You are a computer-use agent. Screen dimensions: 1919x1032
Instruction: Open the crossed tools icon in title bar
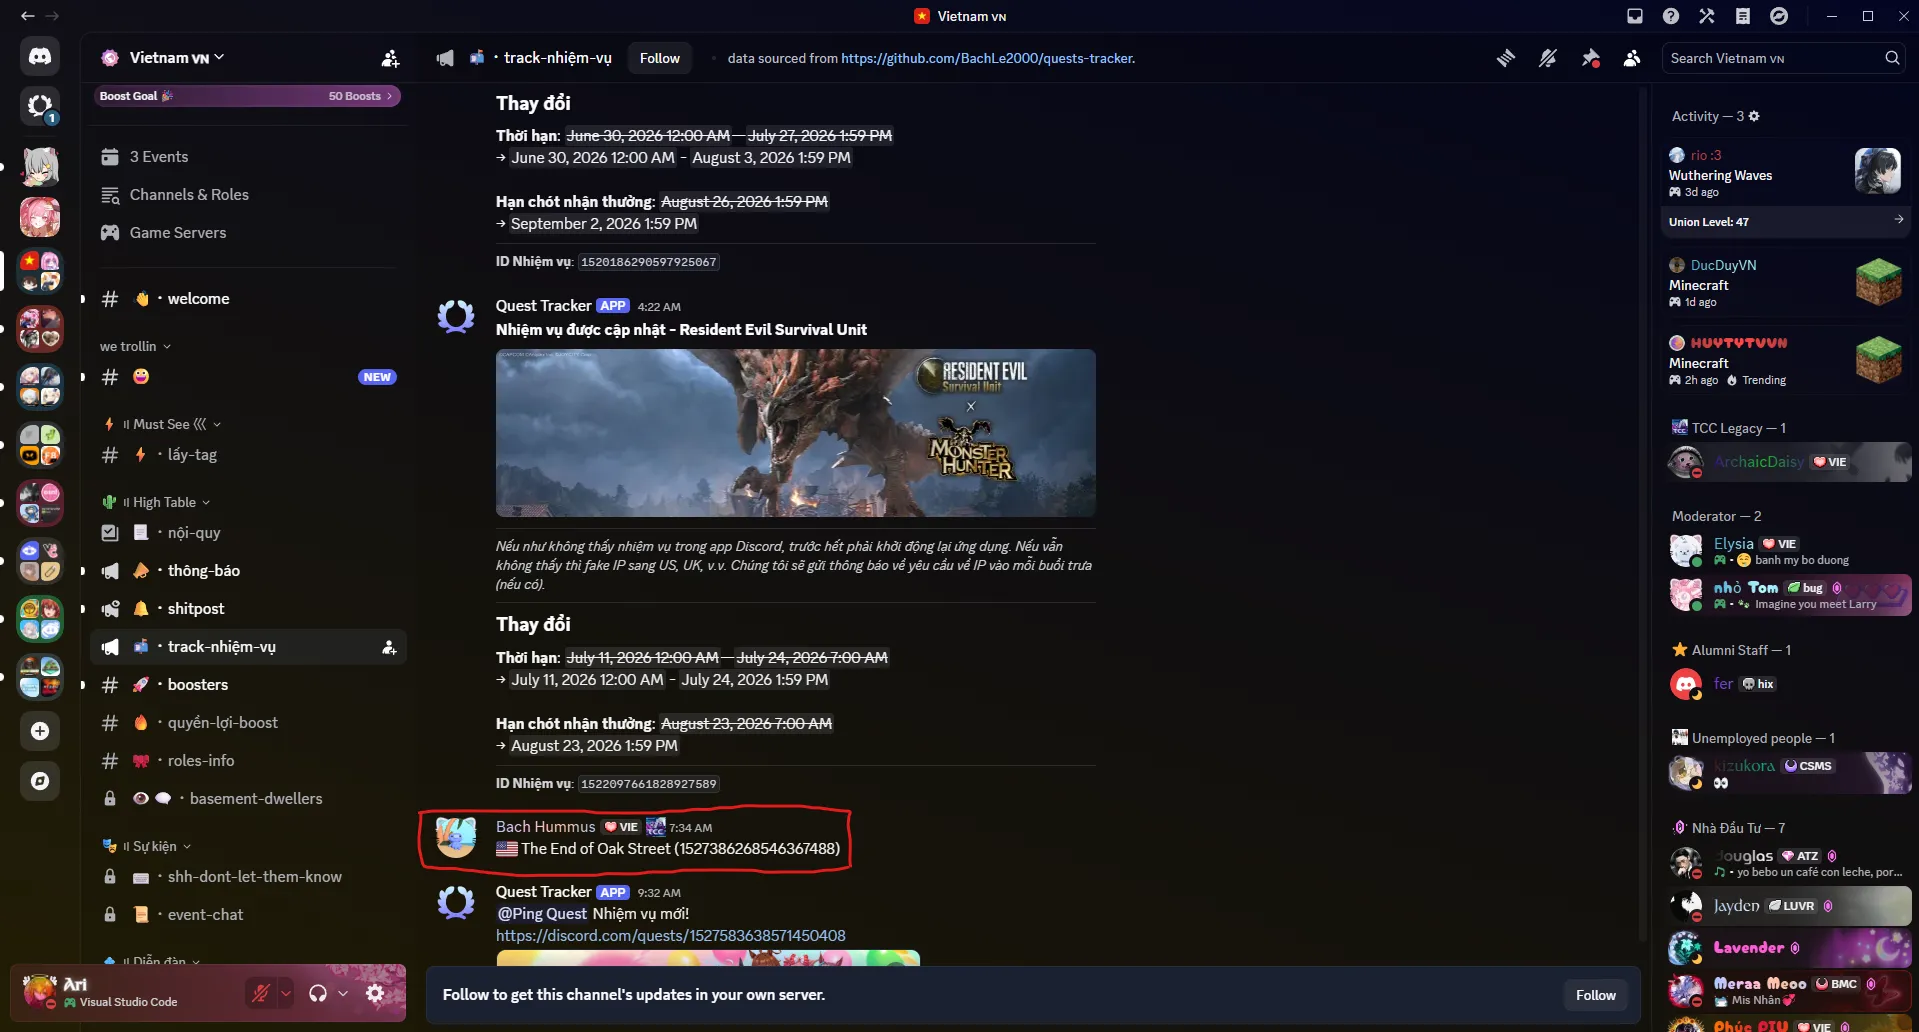coord(1707,16)
